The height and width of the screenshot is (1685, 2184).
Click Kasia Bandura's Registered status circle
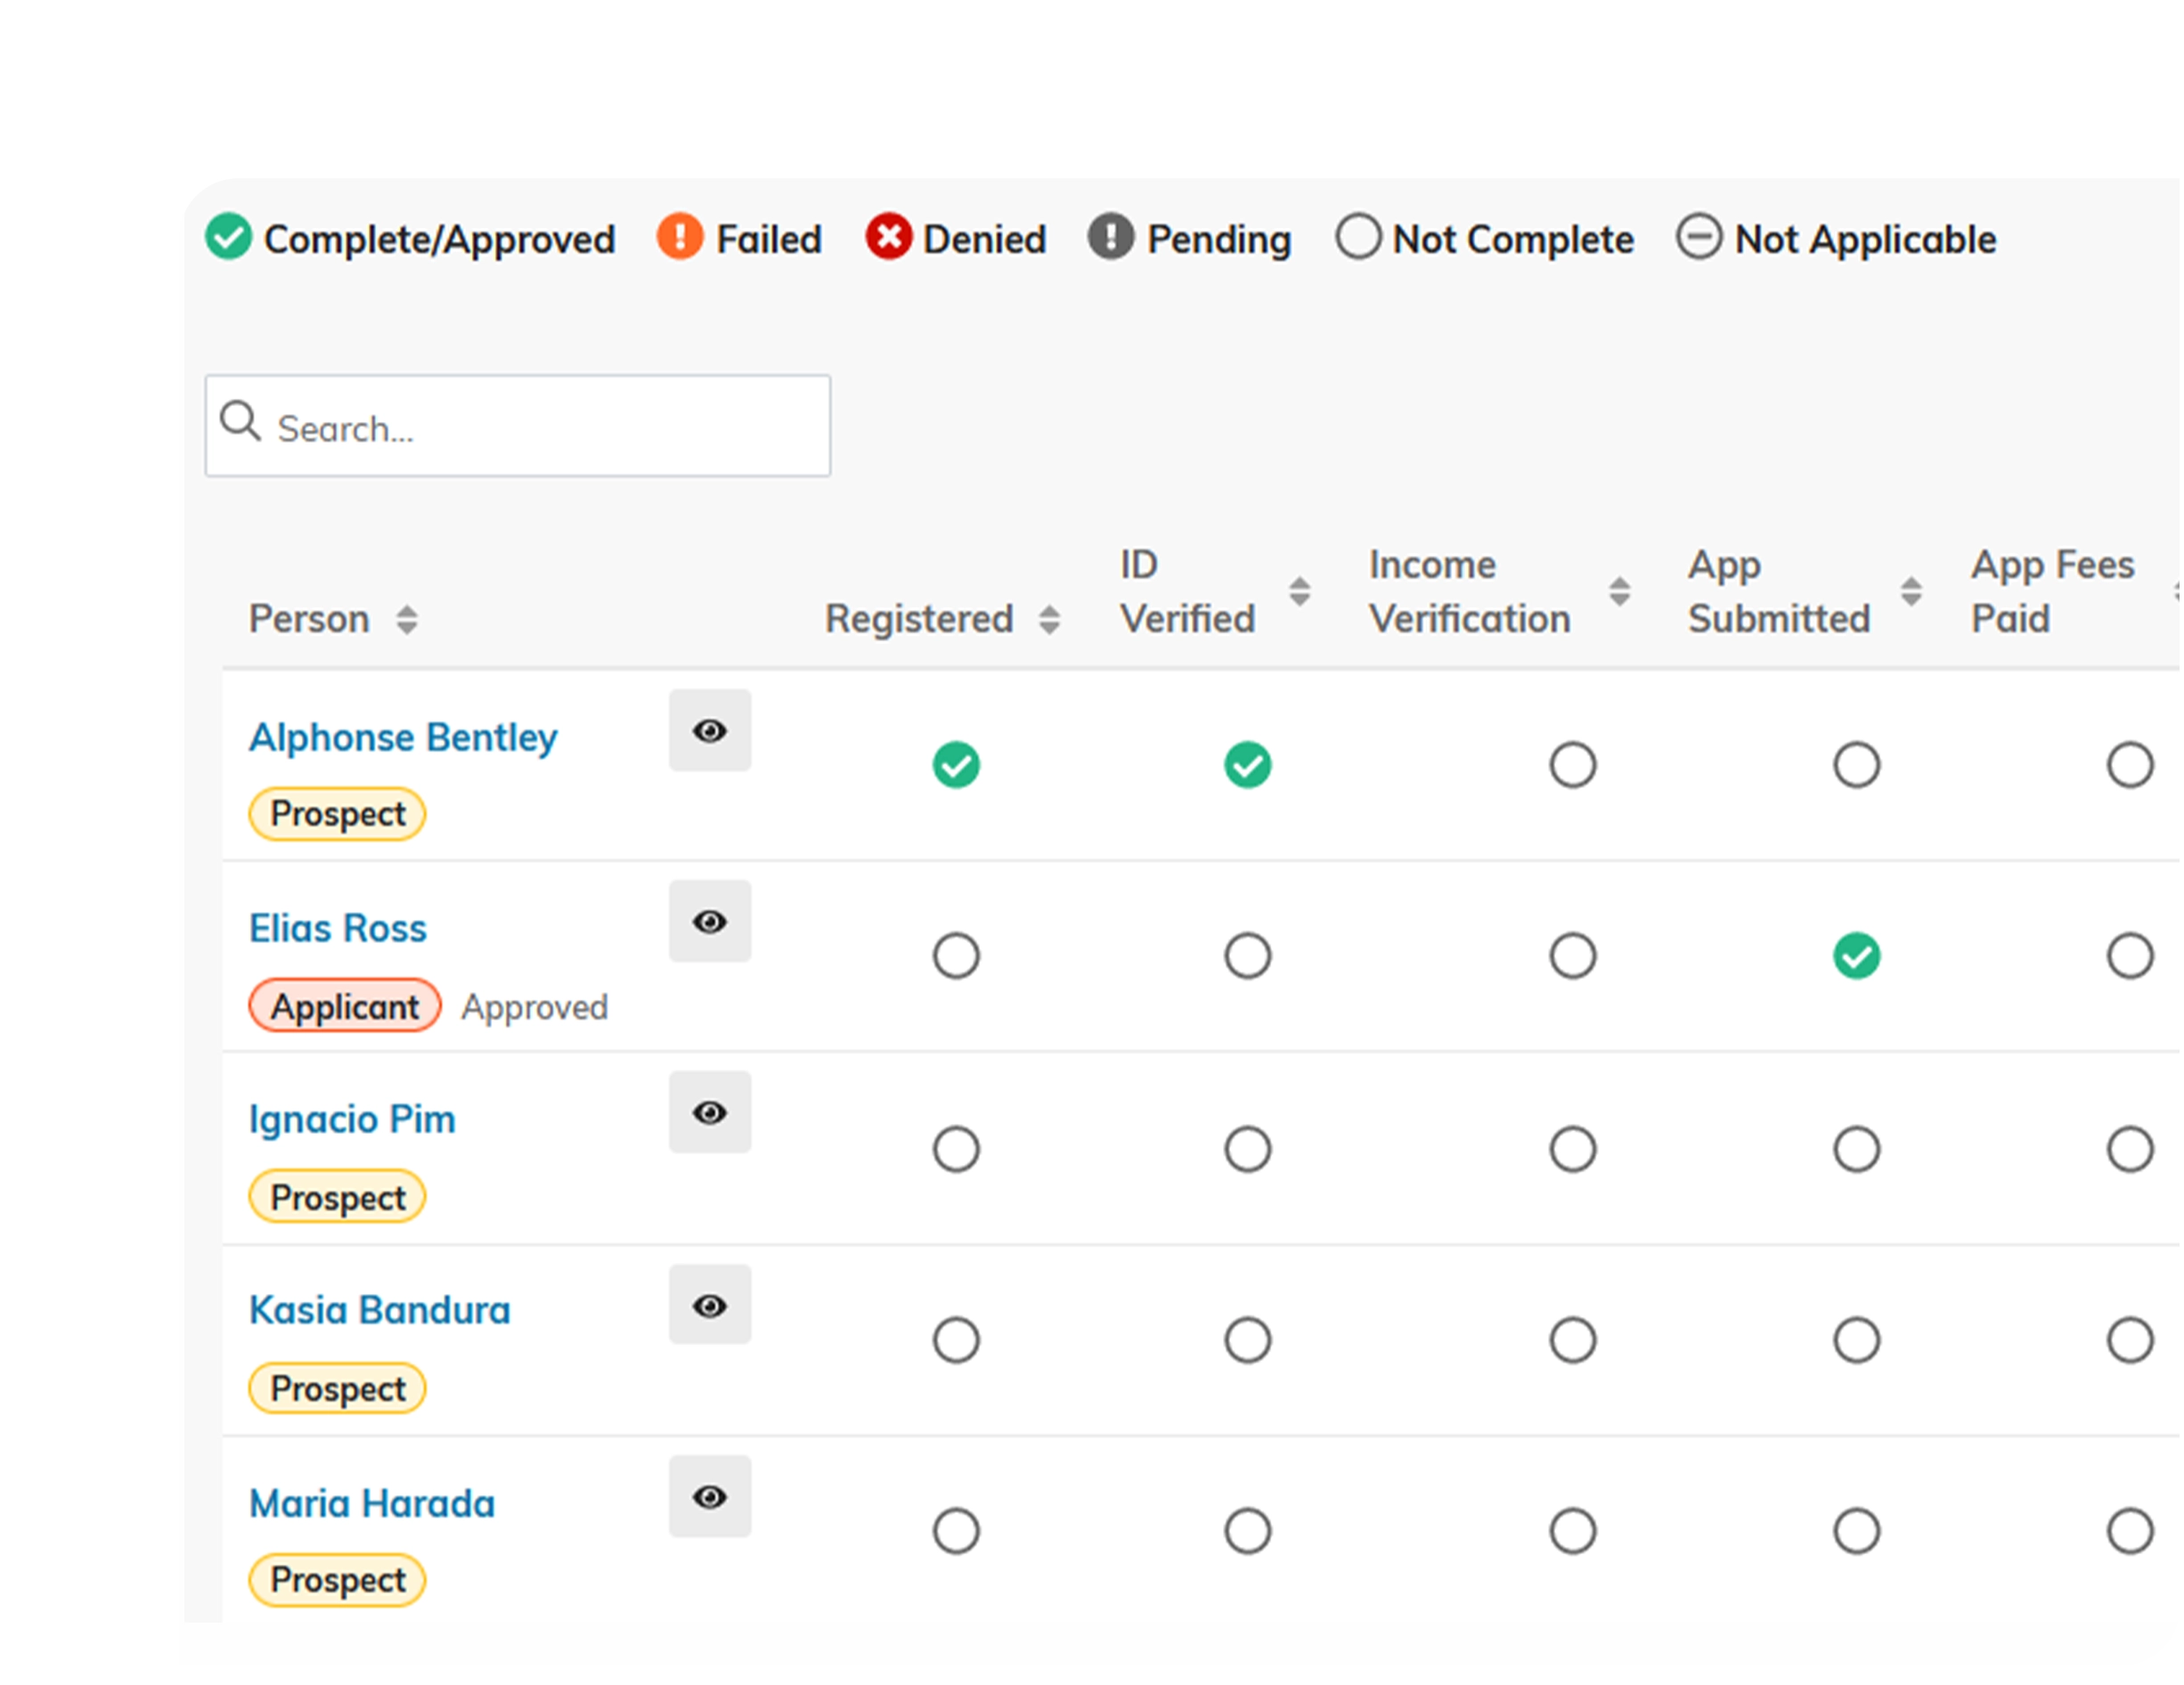pyautogui.click(x=956, y=1341)
